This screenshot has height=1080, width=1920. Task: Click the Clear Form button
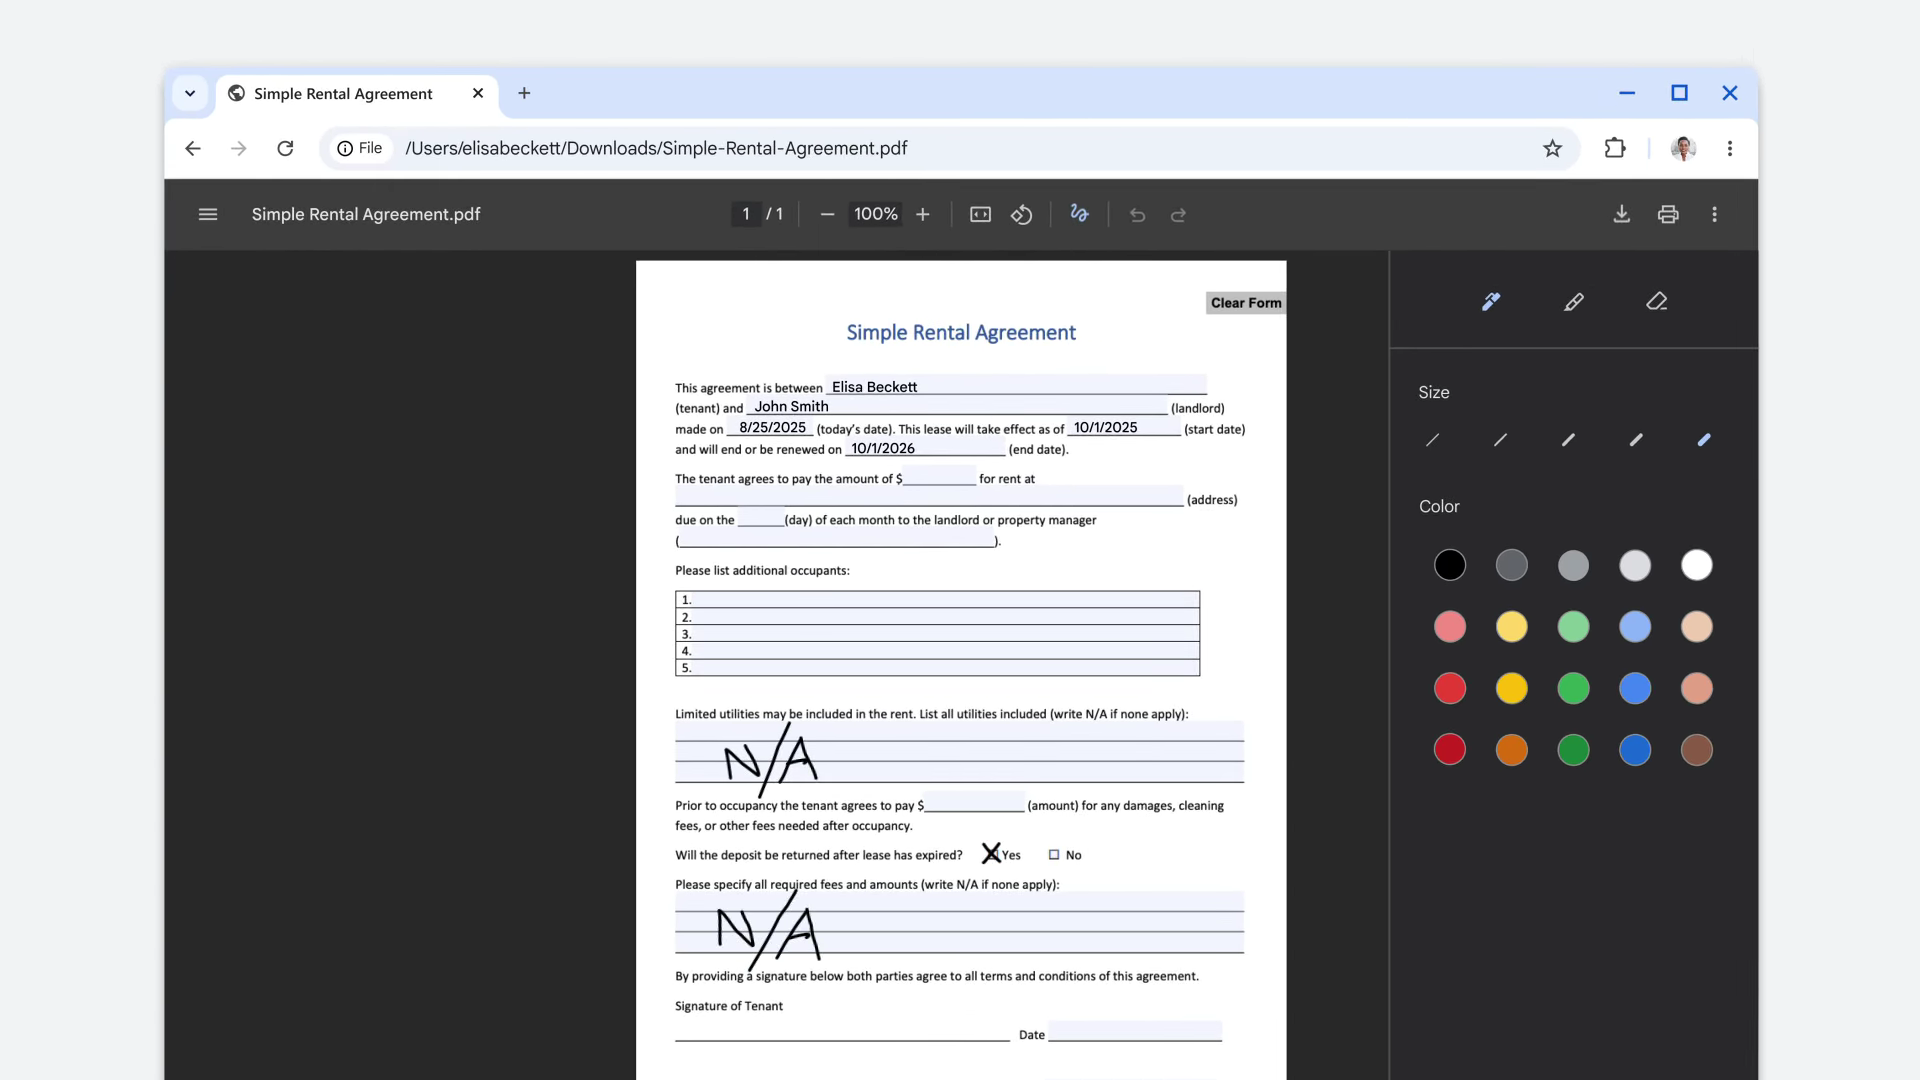tap(1245, 303)
